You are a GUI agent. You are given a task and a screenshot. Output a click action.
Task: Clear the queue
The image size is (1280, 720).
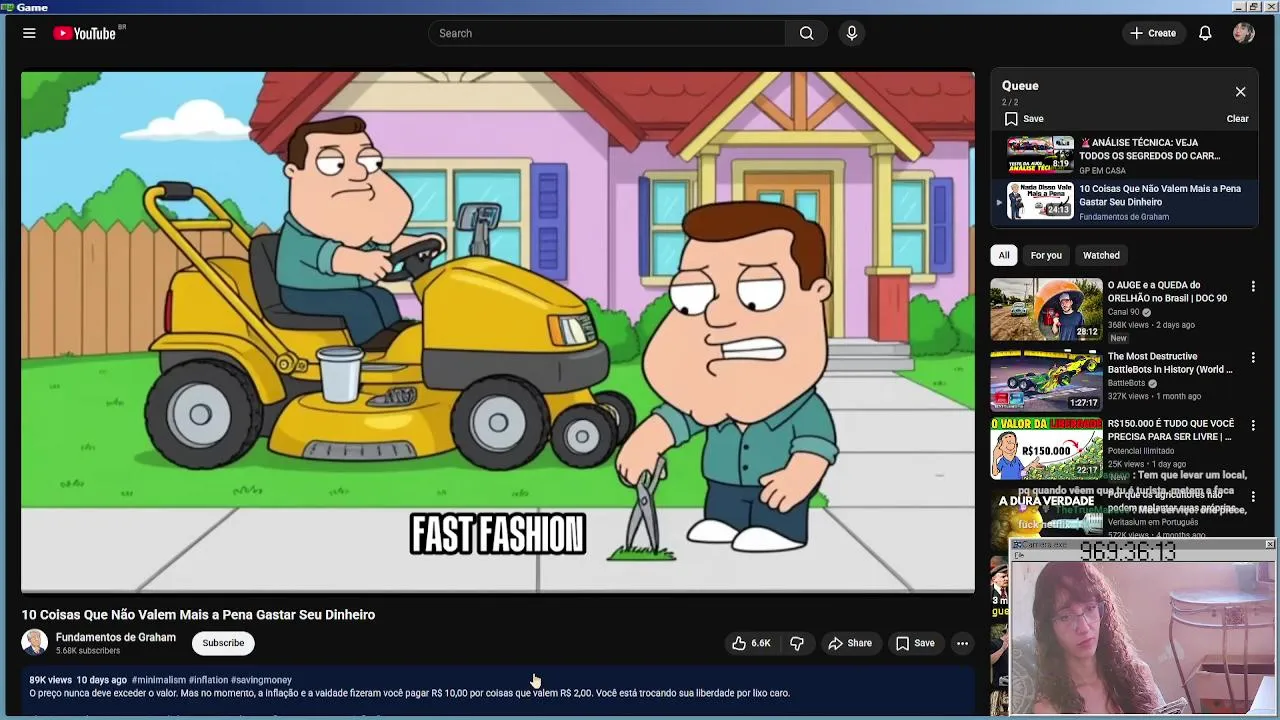[x=1237, y=118]
